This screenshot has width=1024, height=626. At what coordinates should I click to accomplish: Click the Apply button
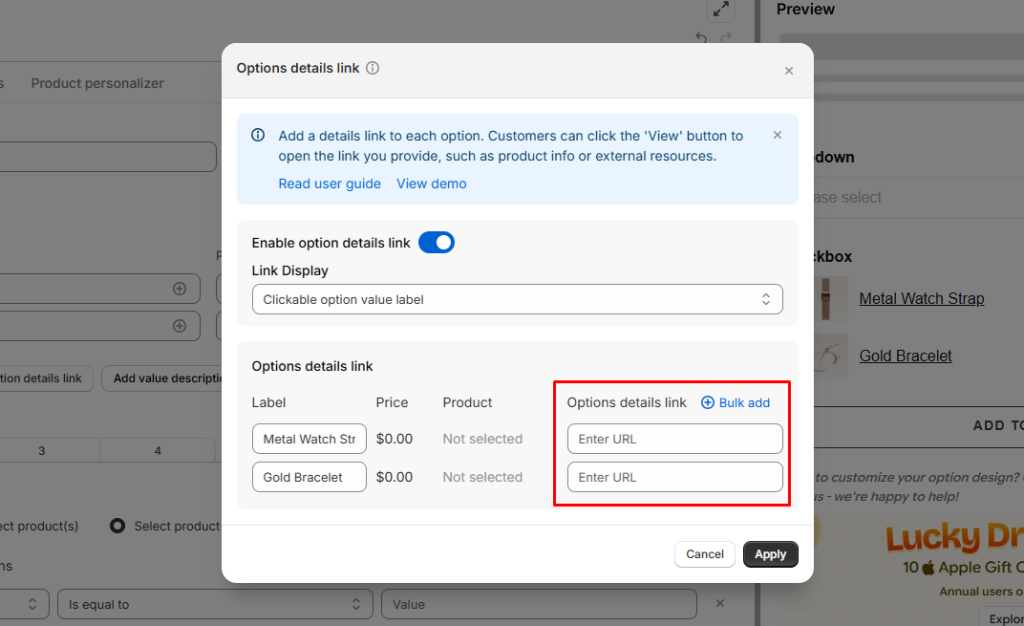click(x=770, y=554)
